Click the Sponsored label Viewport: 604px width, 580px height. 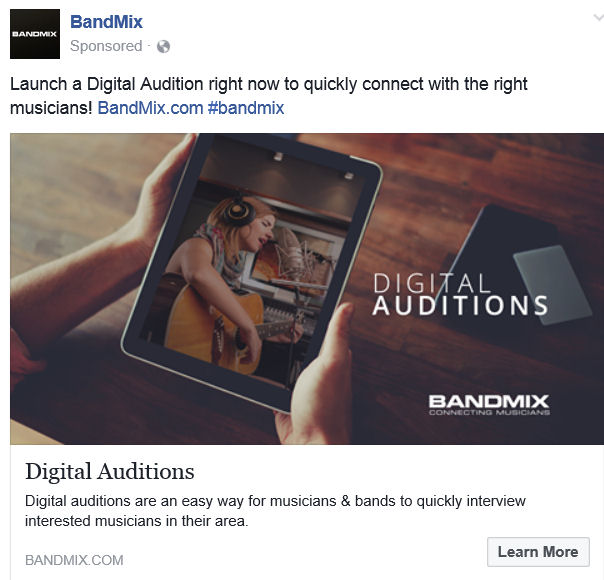click(x=106, y=46)
